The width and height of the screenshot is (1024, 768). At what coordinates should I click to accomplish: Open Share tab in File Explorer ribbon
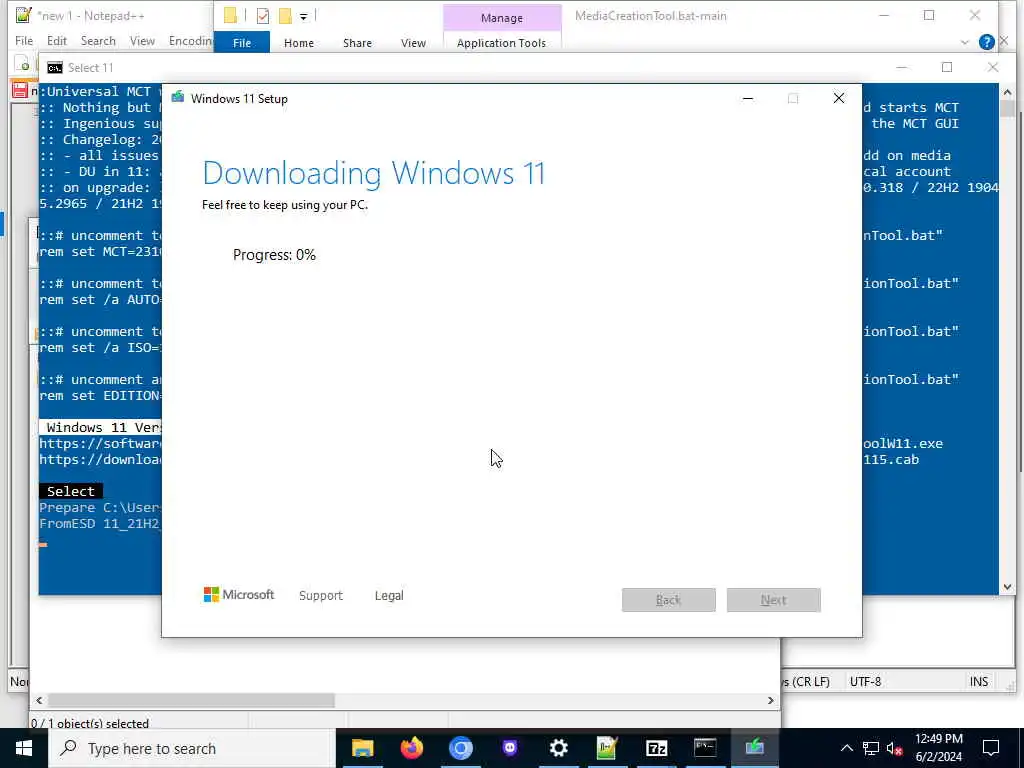(357, 42)
